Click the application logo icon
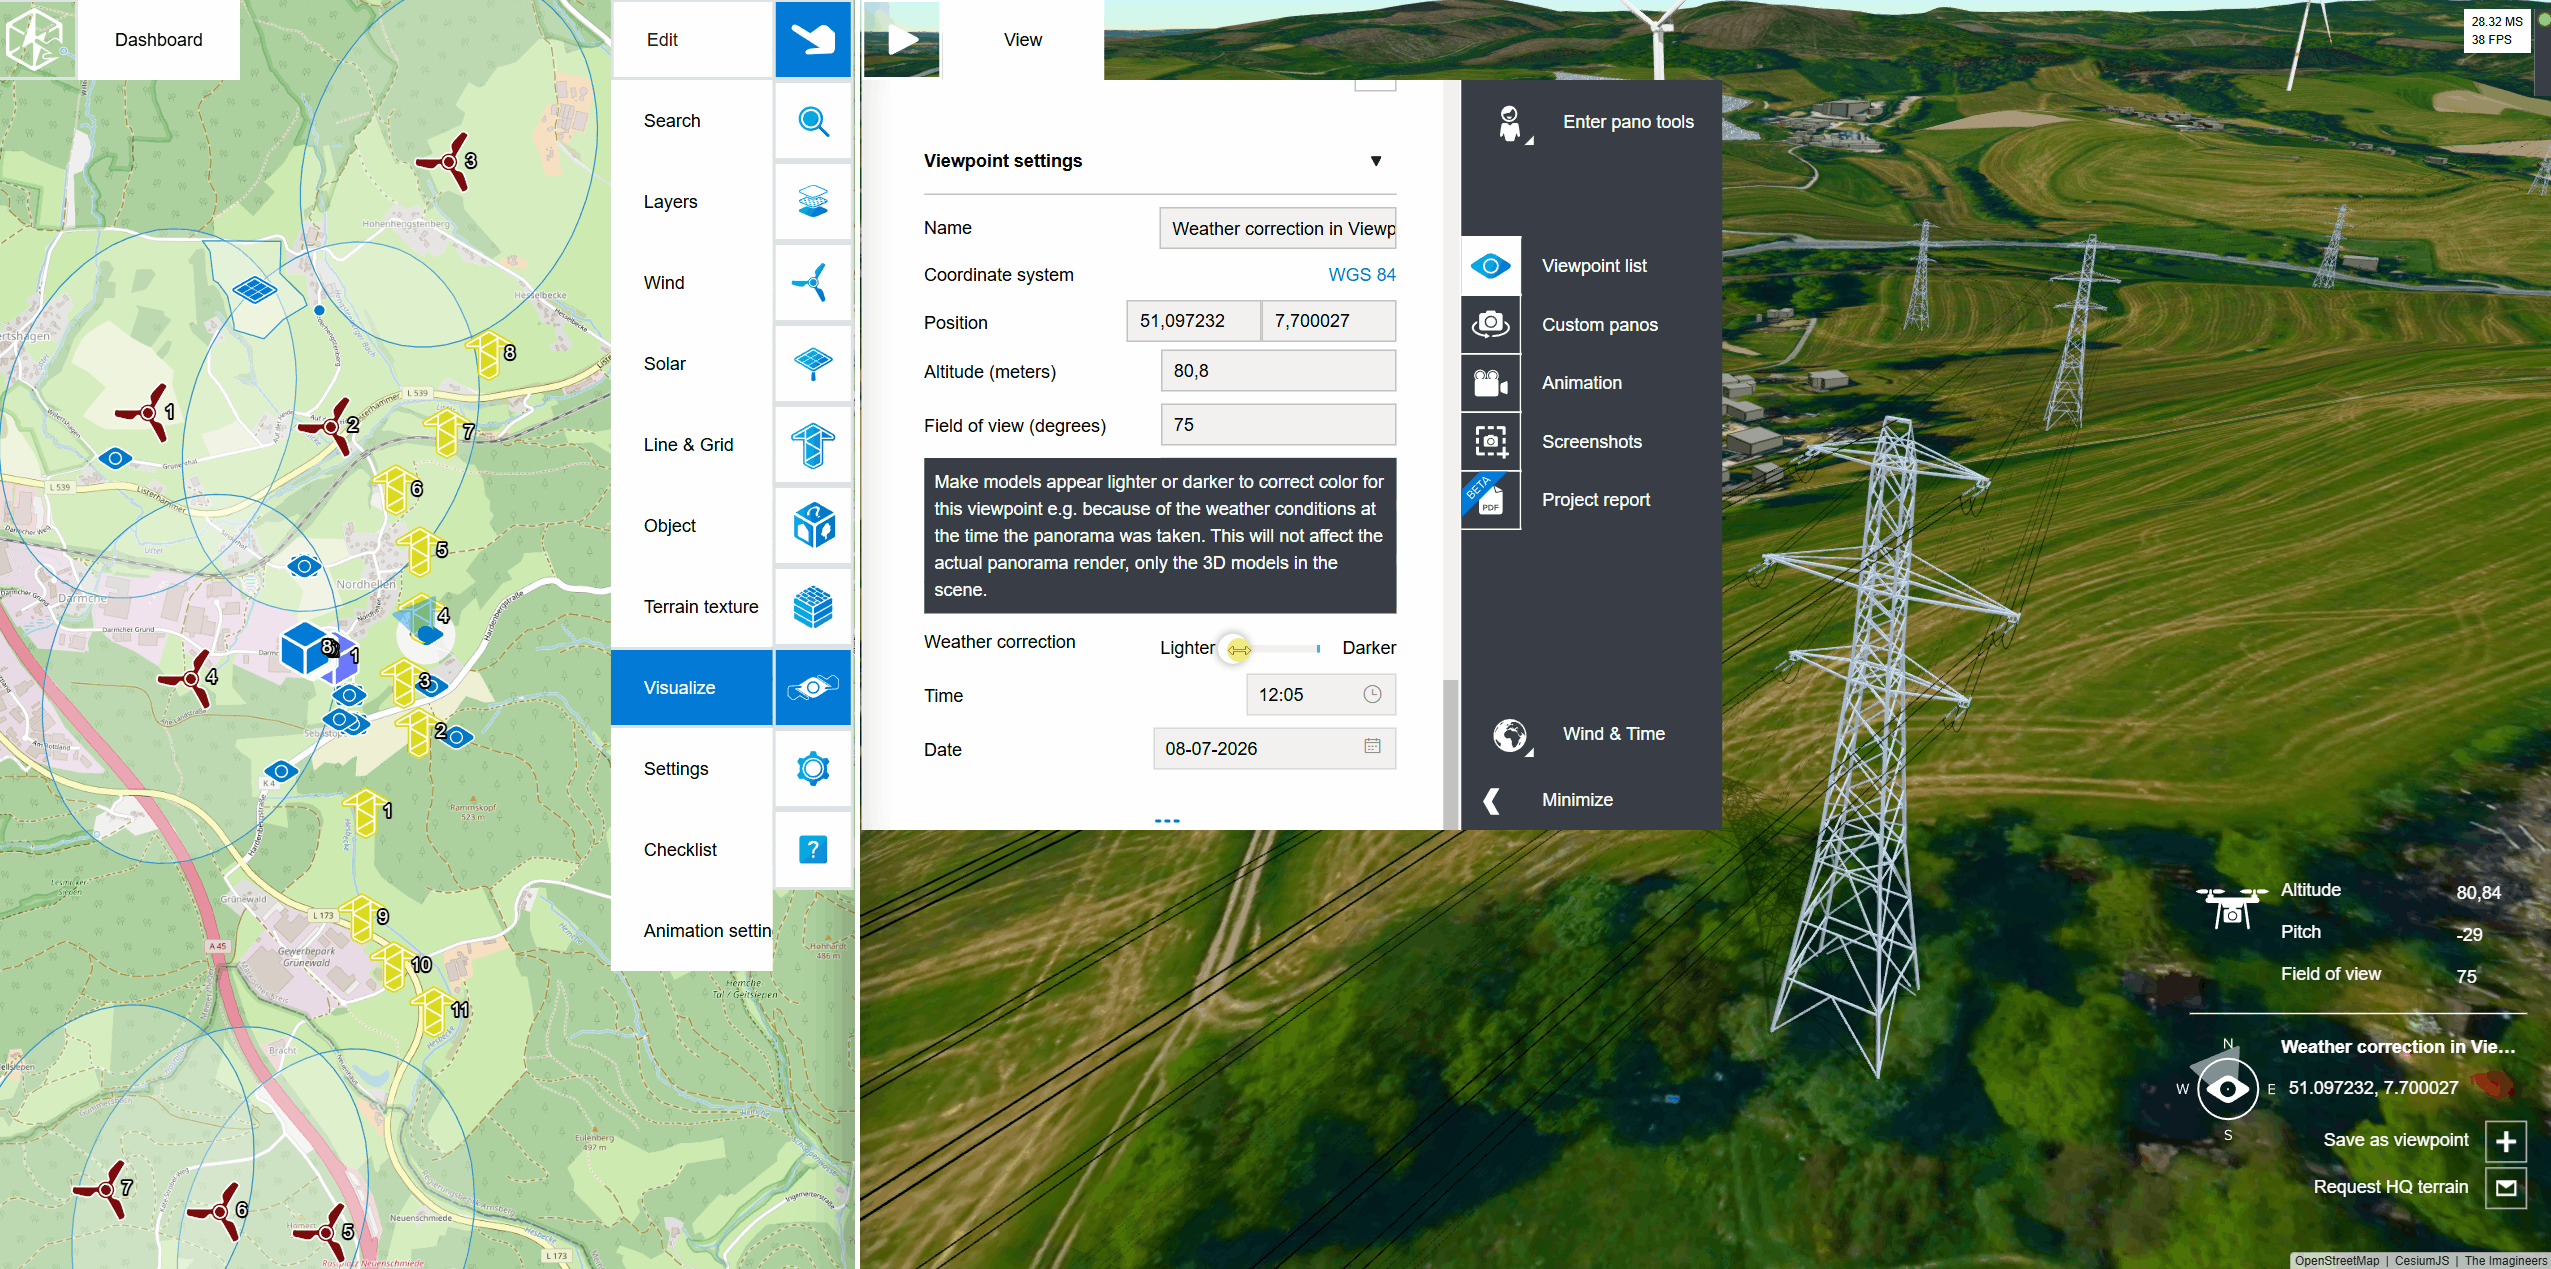Viewport: 2551px width, 1269px height. (x=37, y=39)
